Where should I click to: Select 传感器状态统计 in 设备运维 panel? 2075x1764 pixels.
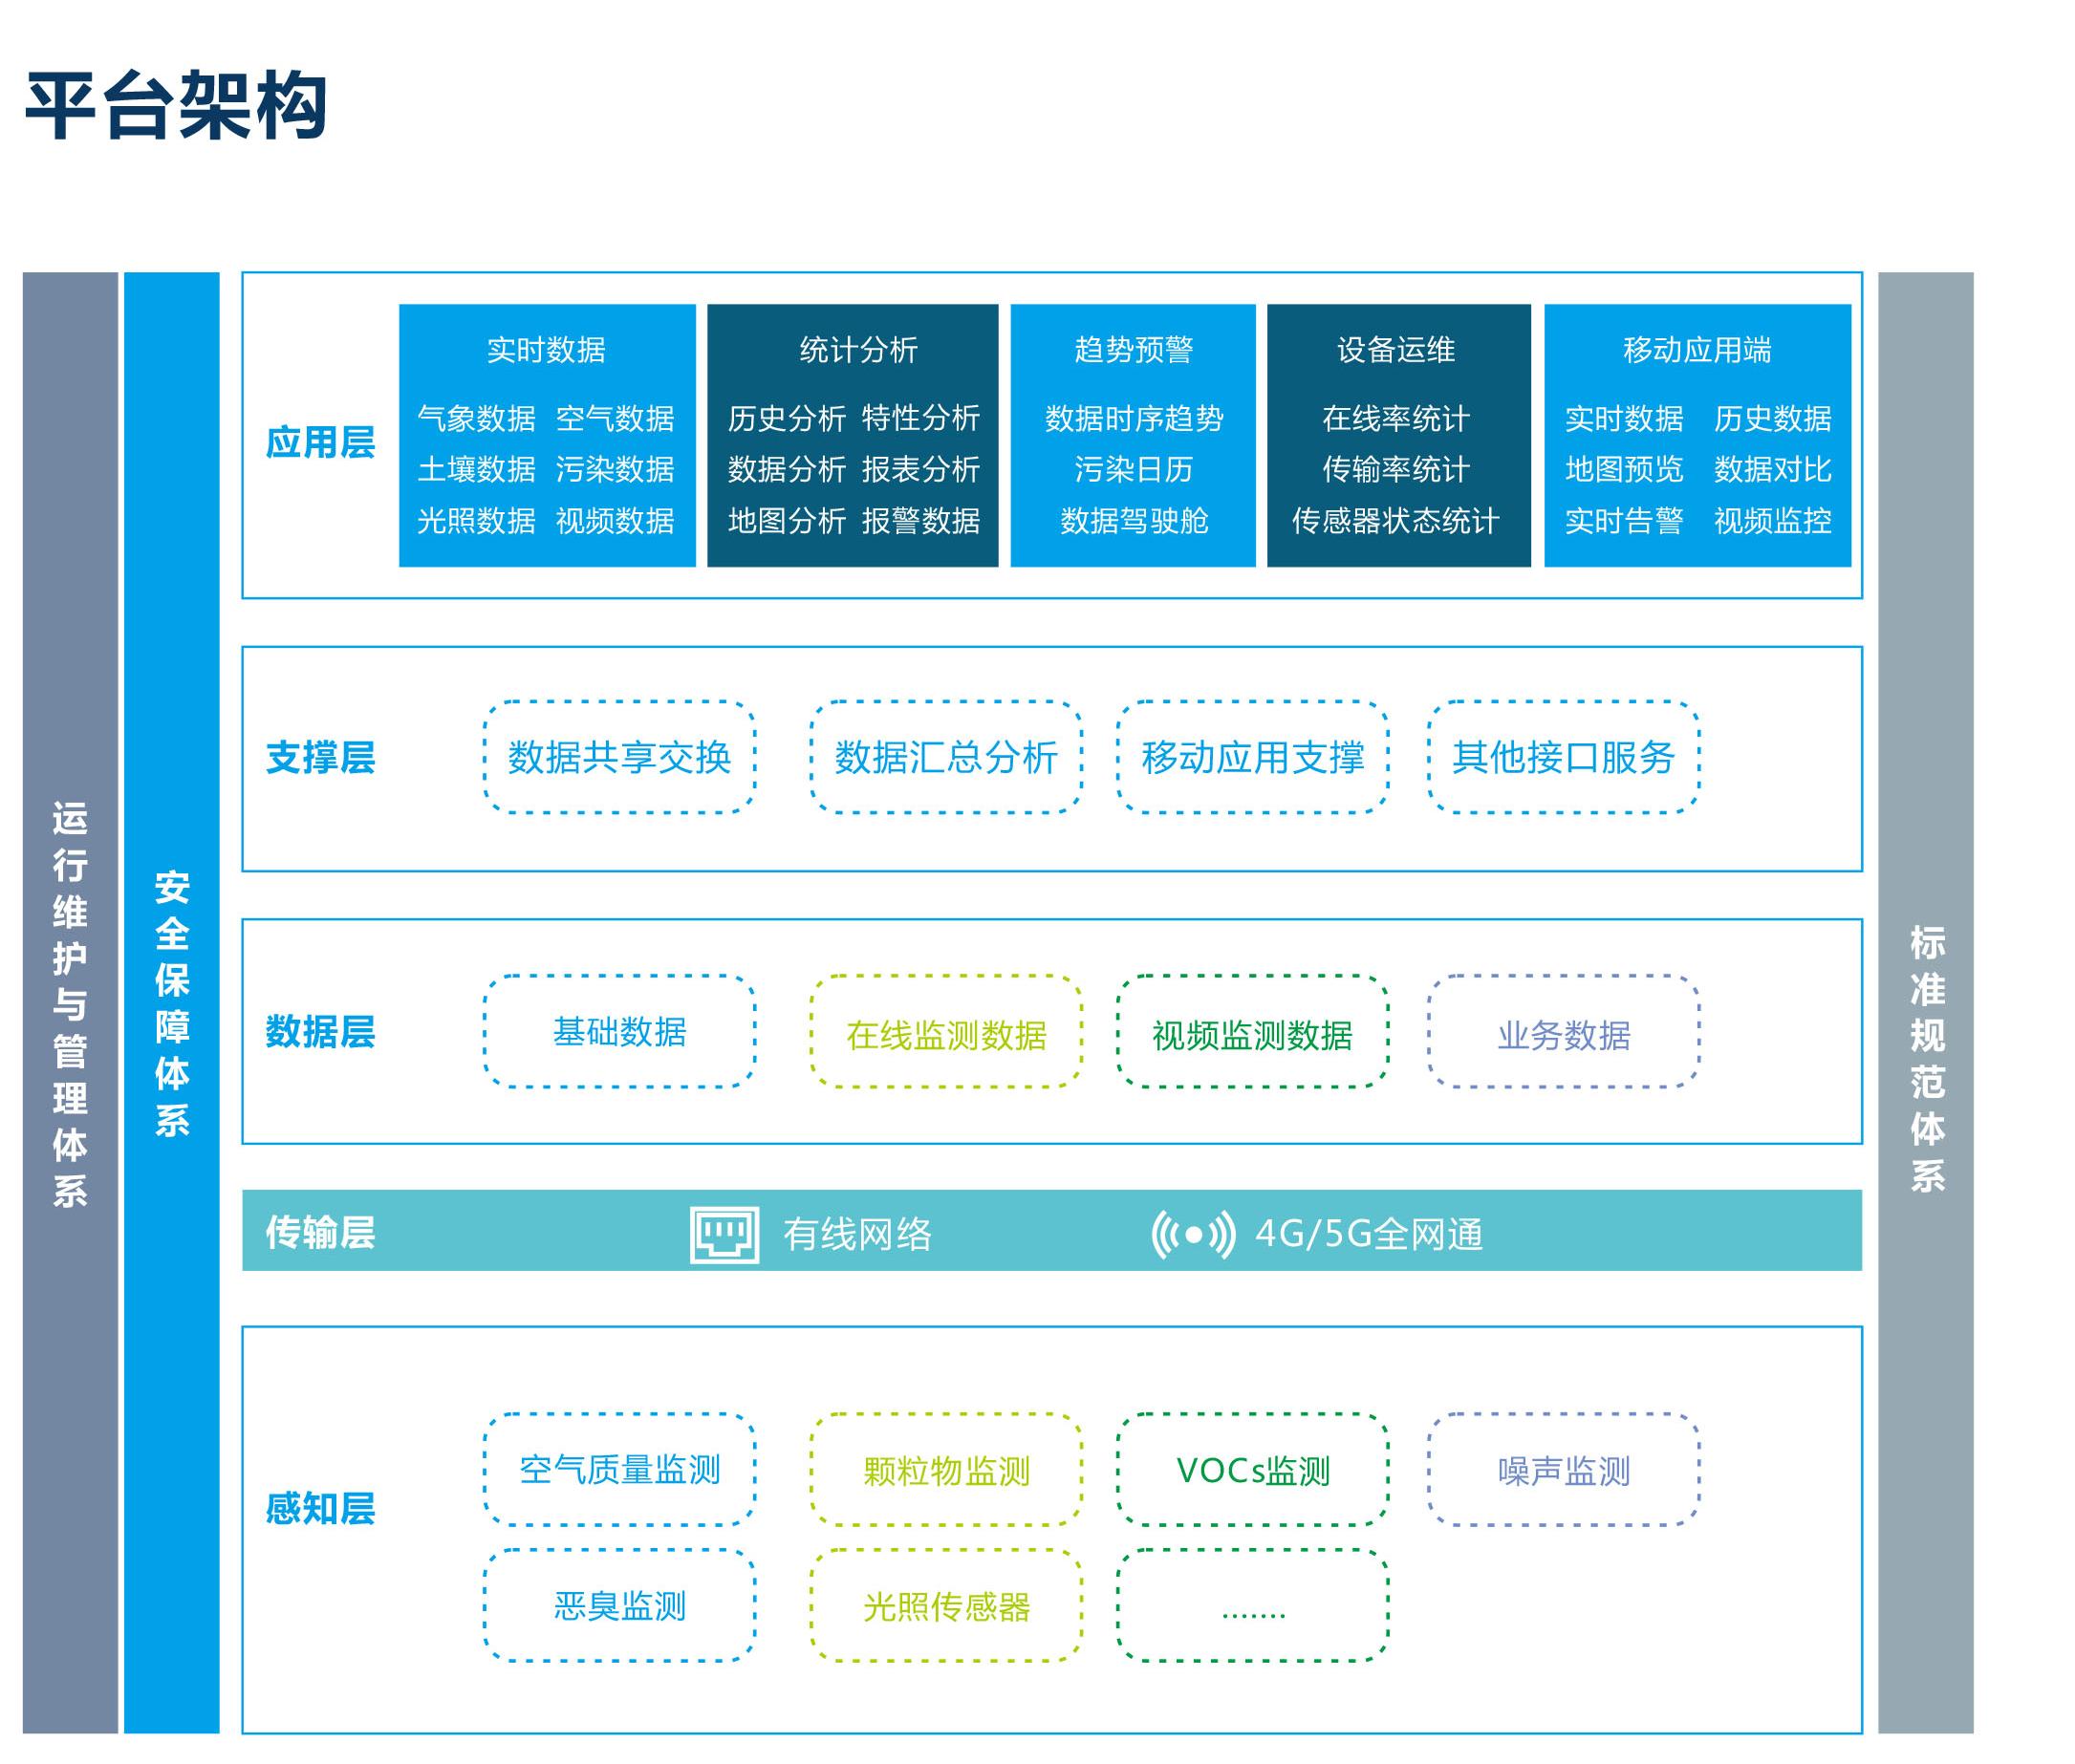coord(1396,521)
